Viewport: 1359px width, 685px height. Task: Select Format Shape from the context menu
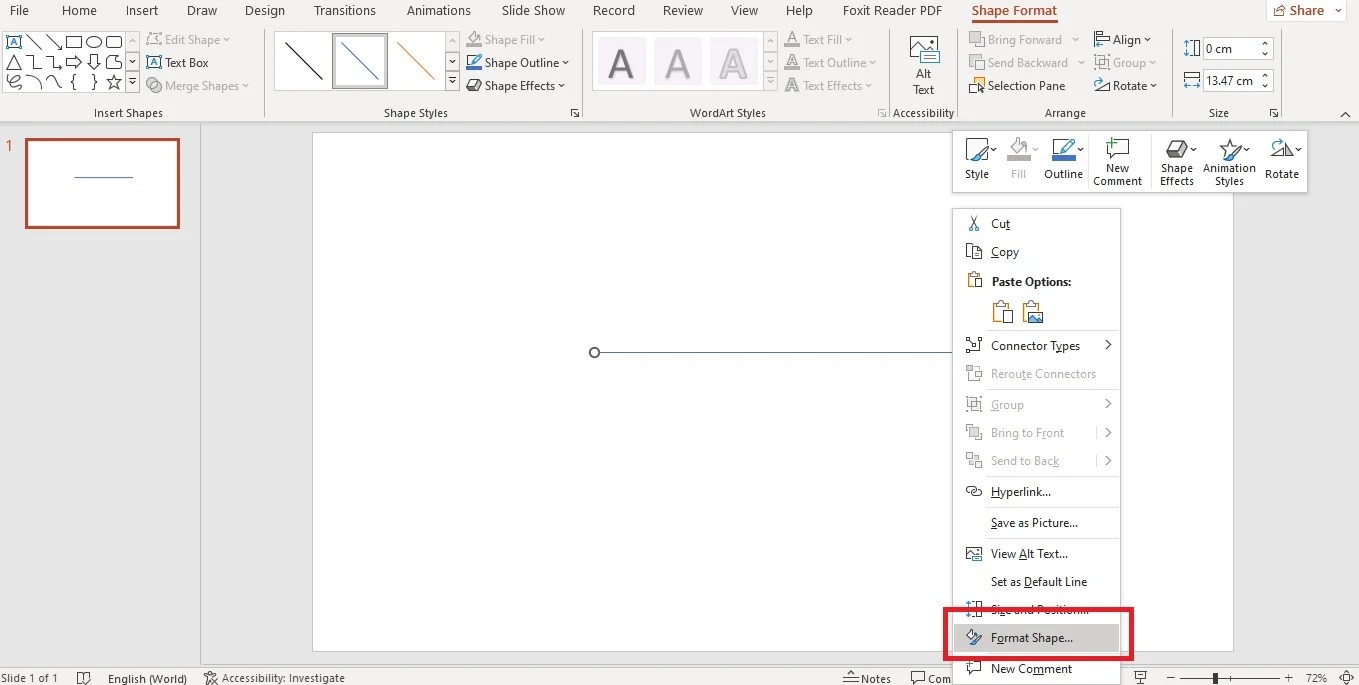1032,637
